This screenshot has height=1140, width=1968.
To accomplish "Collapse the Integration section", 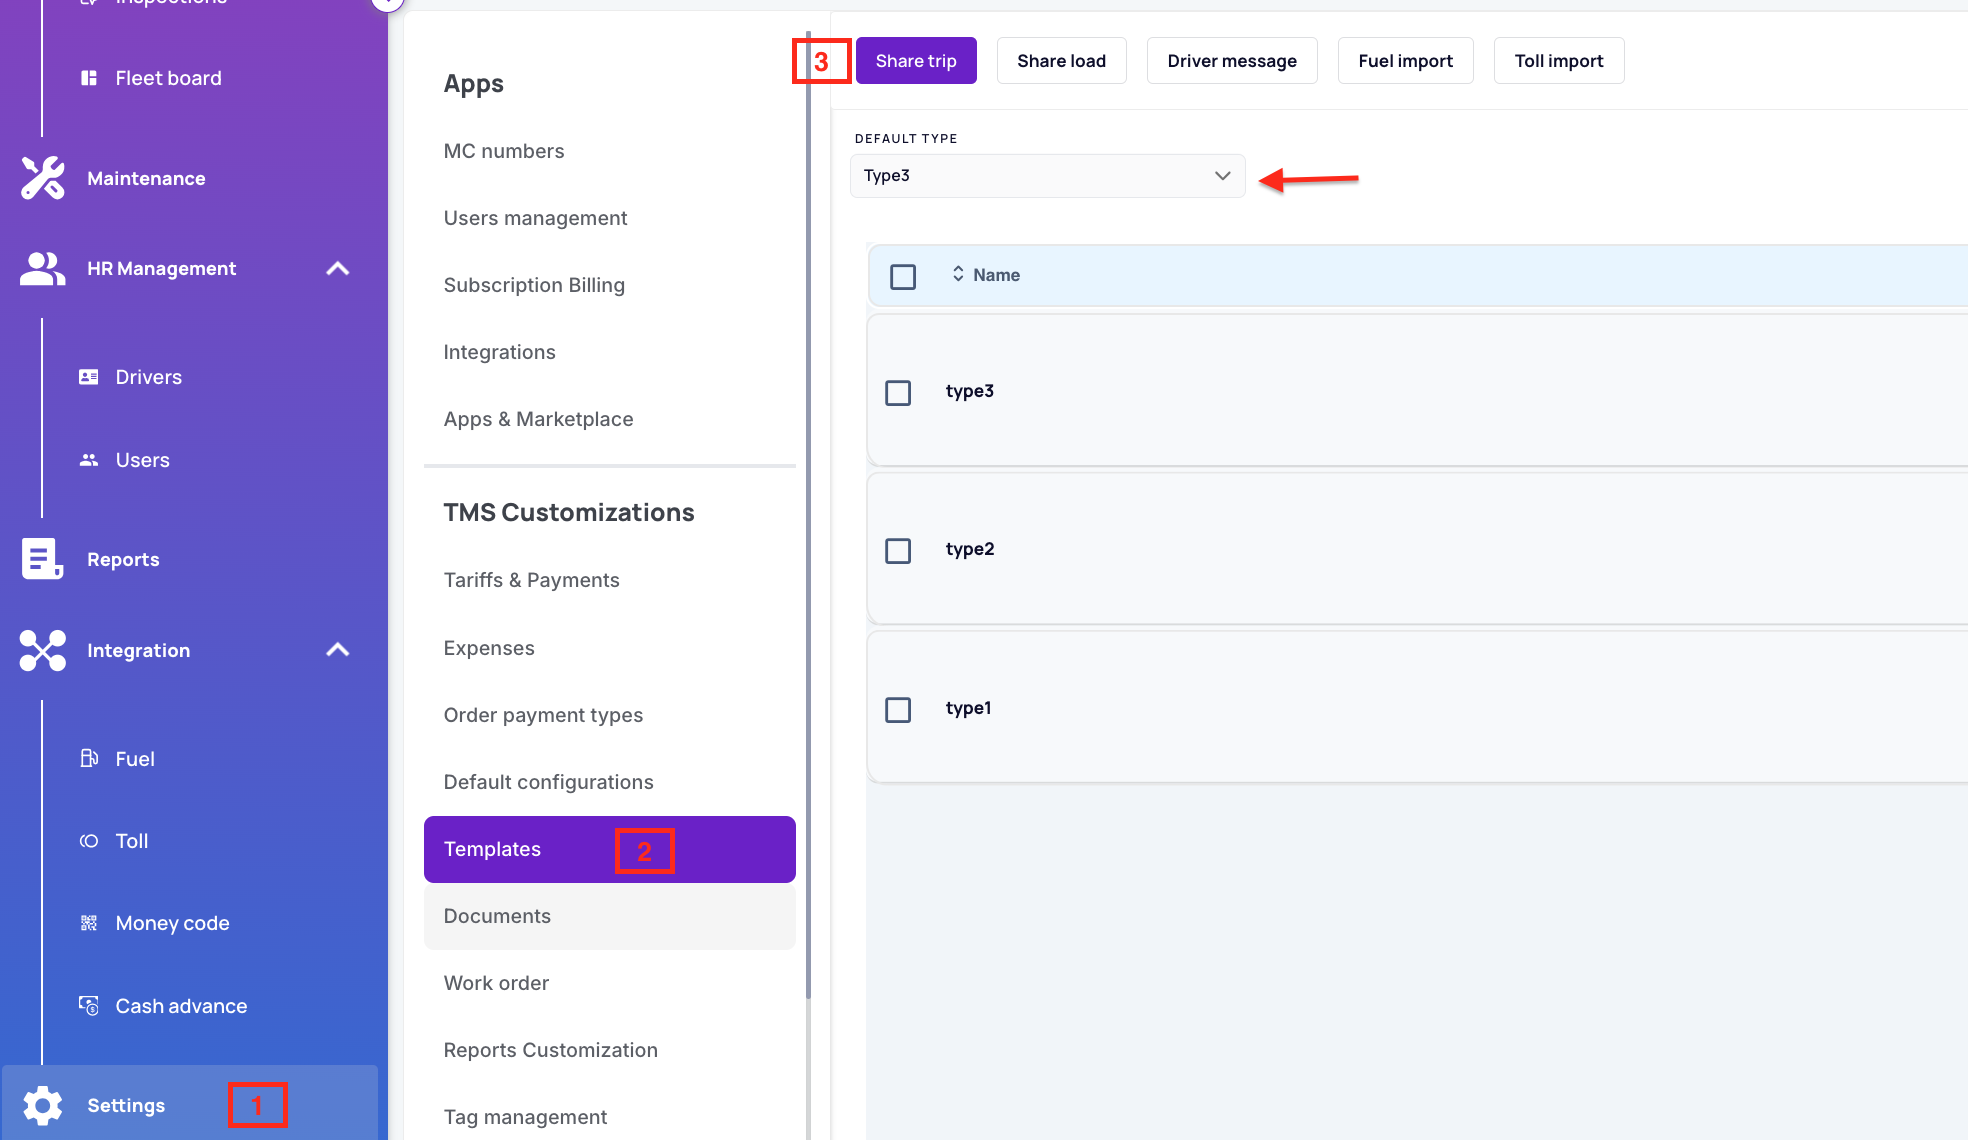I will click(x=338, y=650).
